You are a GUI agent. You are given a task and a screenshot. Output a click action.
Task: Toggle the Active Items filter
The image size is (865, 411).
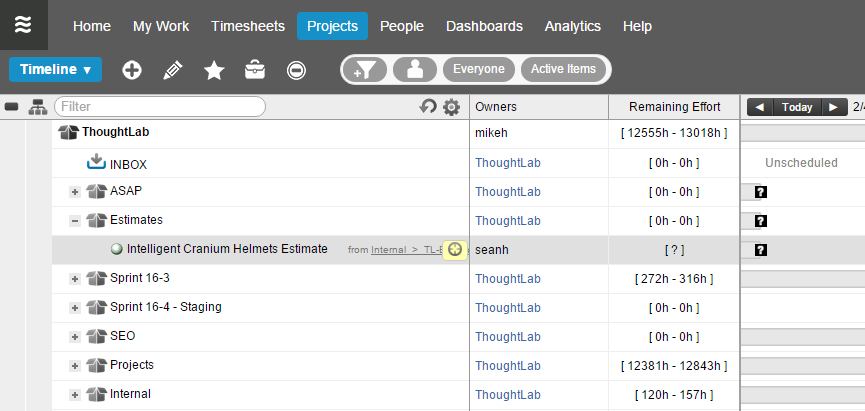[563, 70]
